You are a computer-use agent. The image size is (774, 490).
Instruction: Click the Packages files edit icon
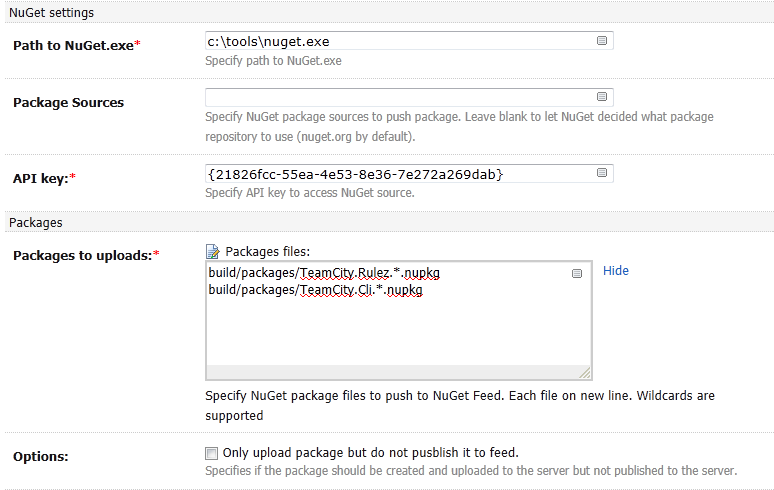point(213,252)
